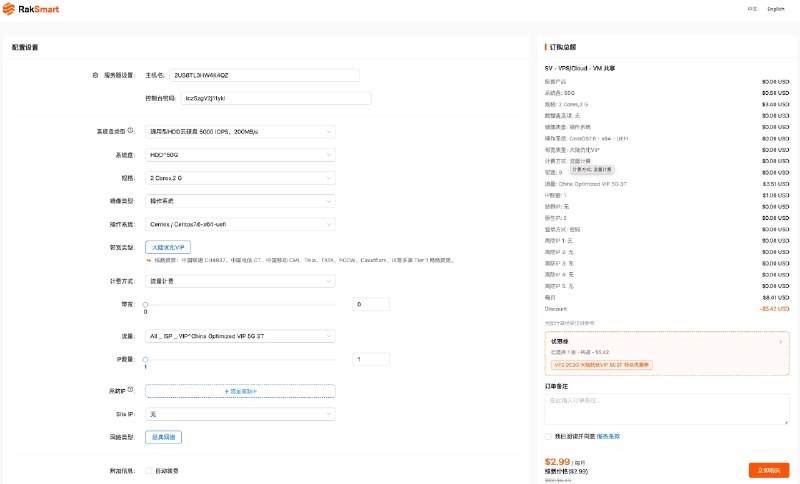This screenshot has width=800, height=484.
Task: Click the RakSmart logo
Action: point(31,9)
